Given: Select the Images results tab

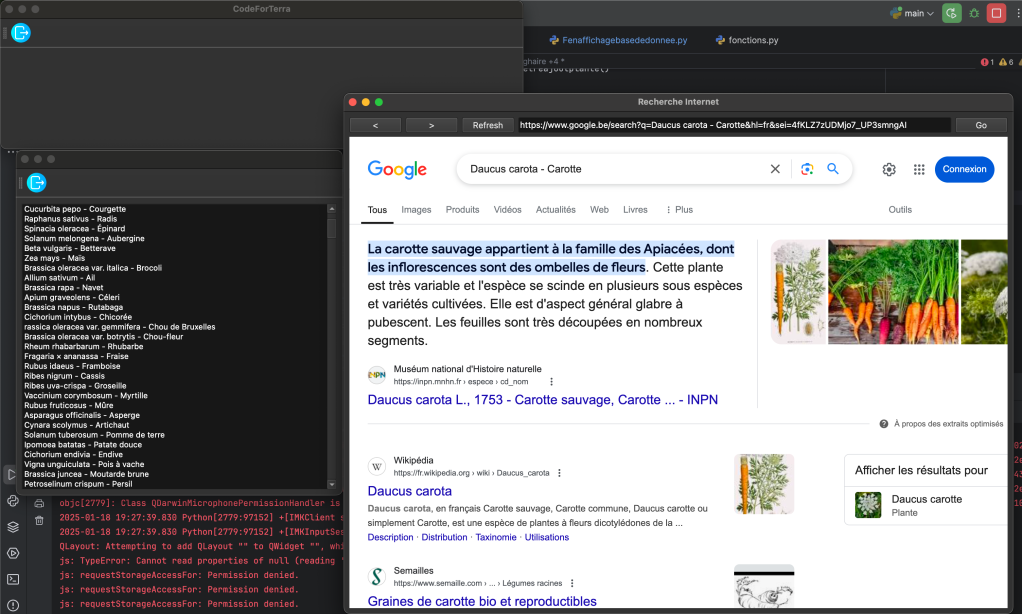Looking at the screenshot, I should point(416,210).
